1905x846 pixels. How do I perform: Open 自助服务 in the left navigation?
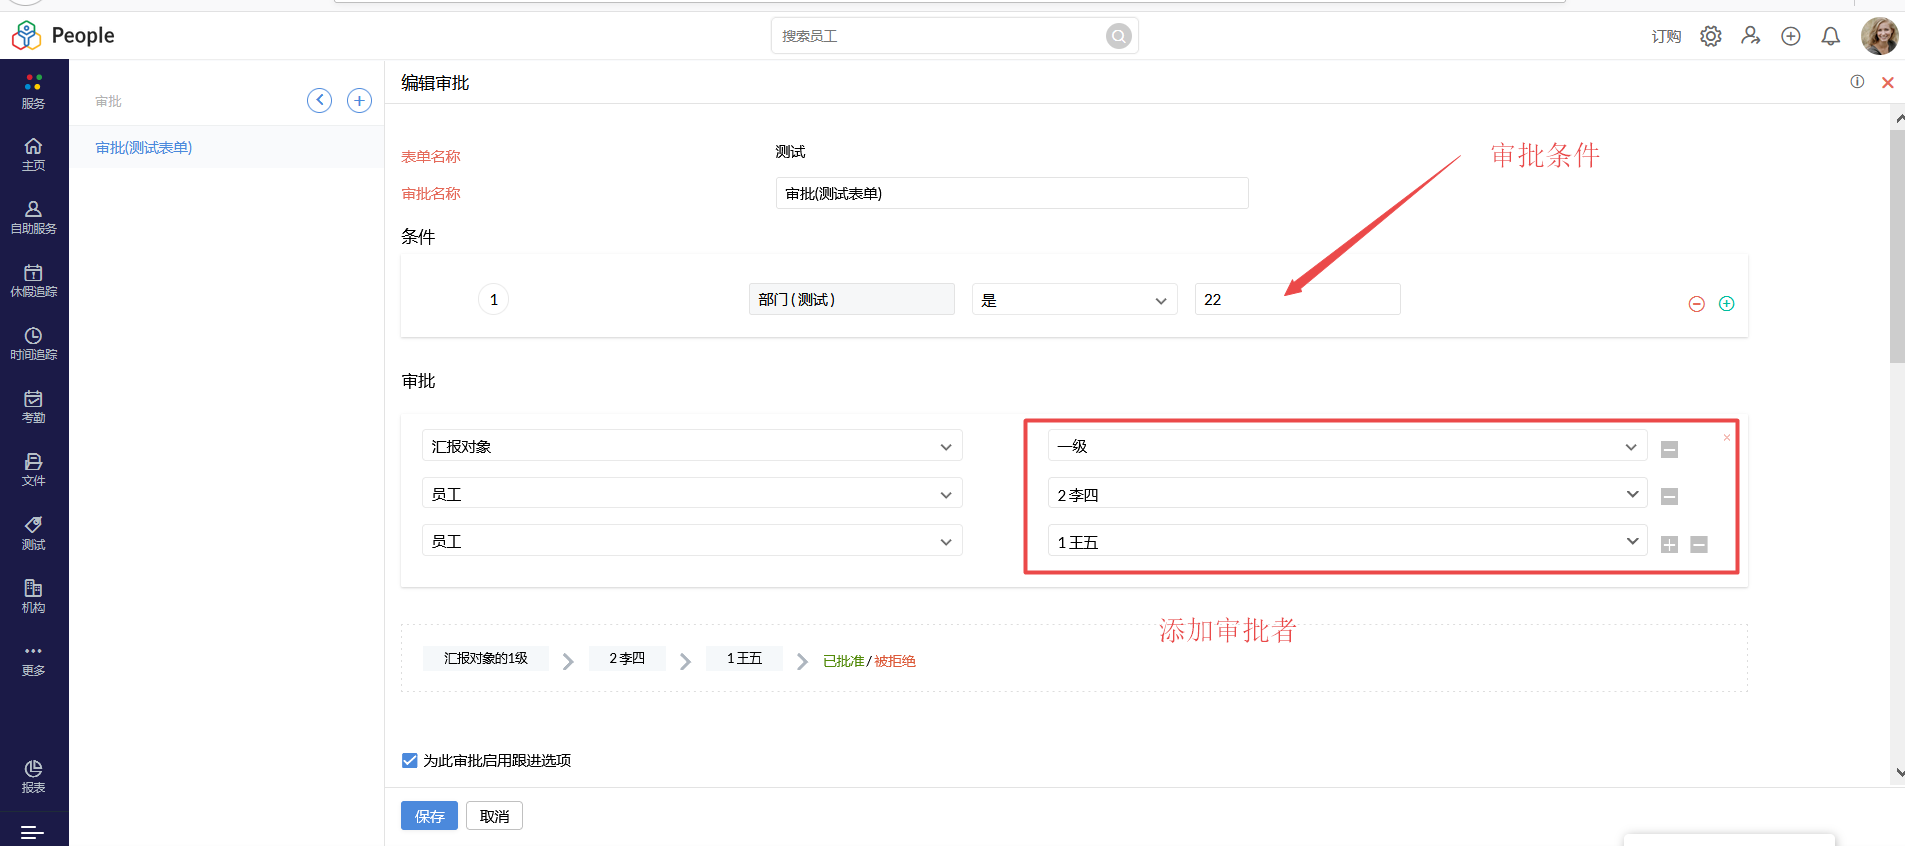pos(33,217)
